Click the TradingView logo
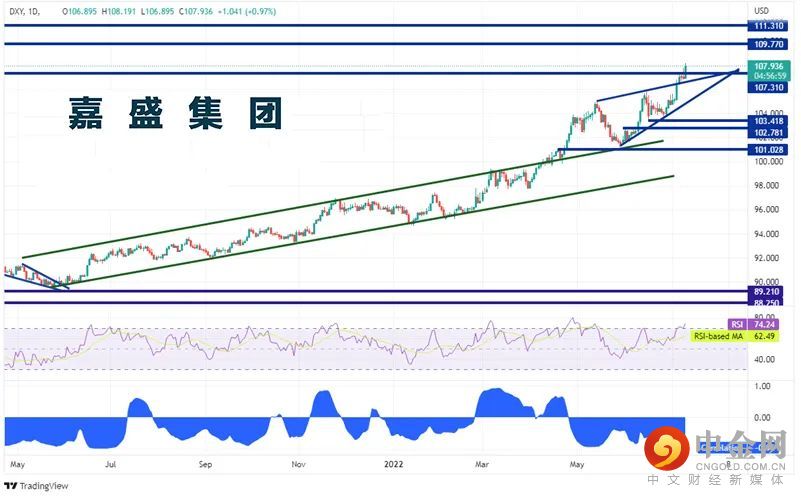This screenshot has height=498, width=801. (x=36, y=486)
